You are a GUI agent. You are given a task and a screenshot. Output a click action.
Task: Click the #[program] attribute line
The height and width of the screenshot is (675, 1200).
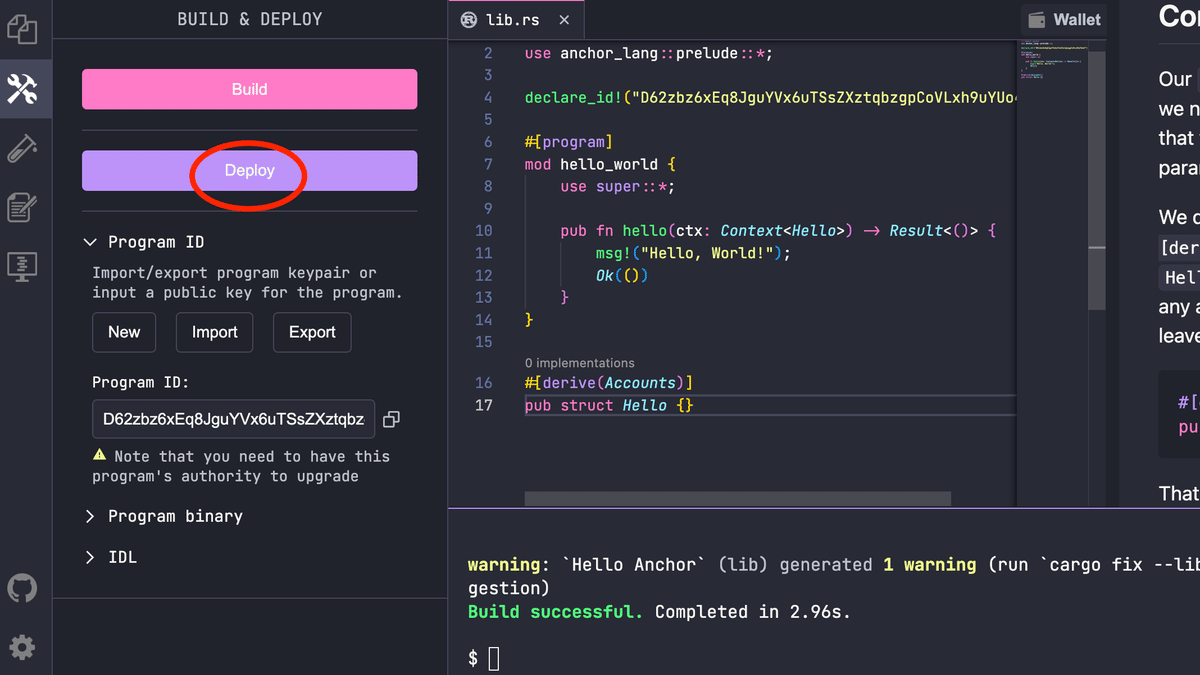point(568,142)
